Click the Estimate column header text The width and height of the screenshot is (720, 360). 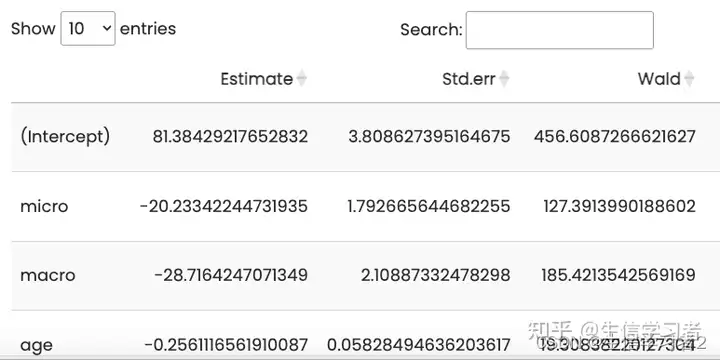click(x=257, y=79)
